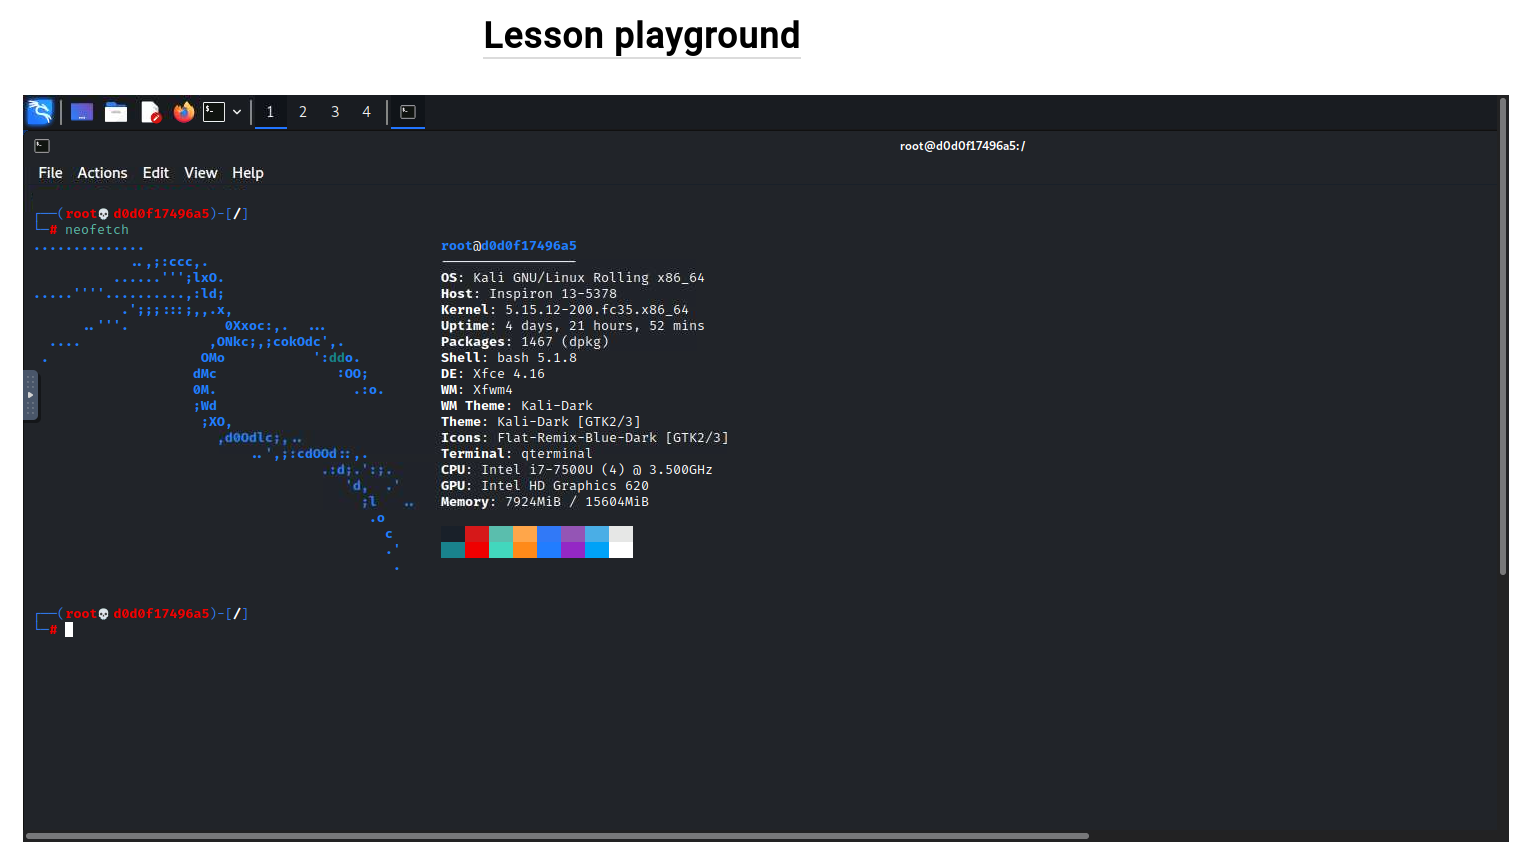Click the terminal window title bar icon

point(42,146)
